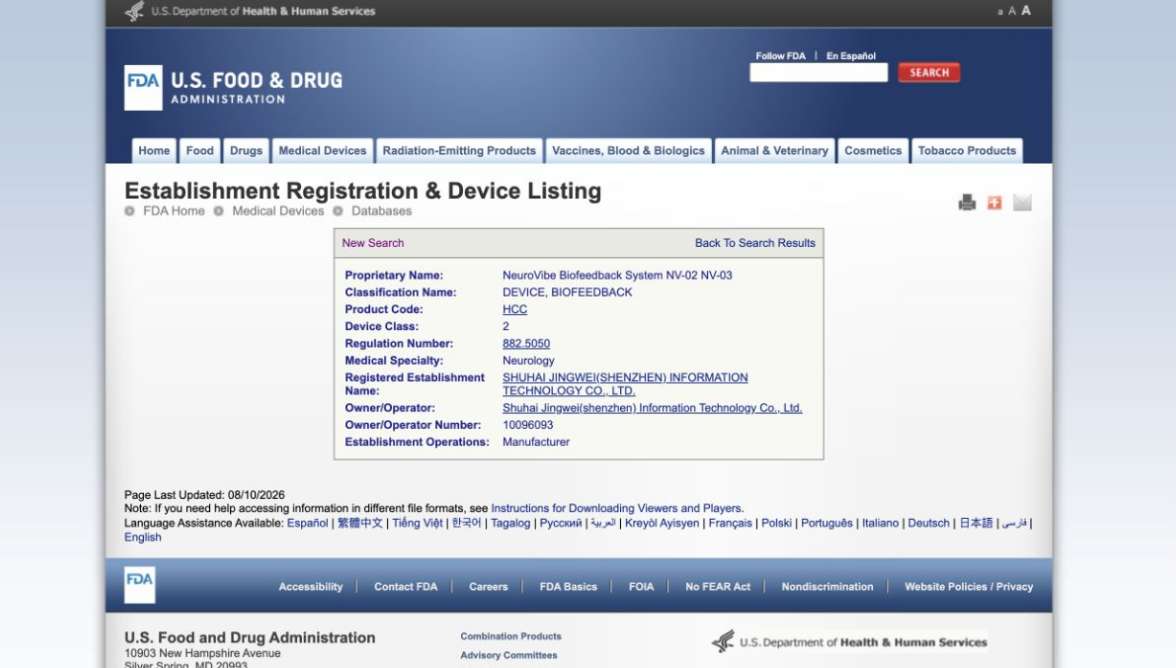Click the FDA logo in header
Screen dimensions: 1176x668
[x=143, y=87]
